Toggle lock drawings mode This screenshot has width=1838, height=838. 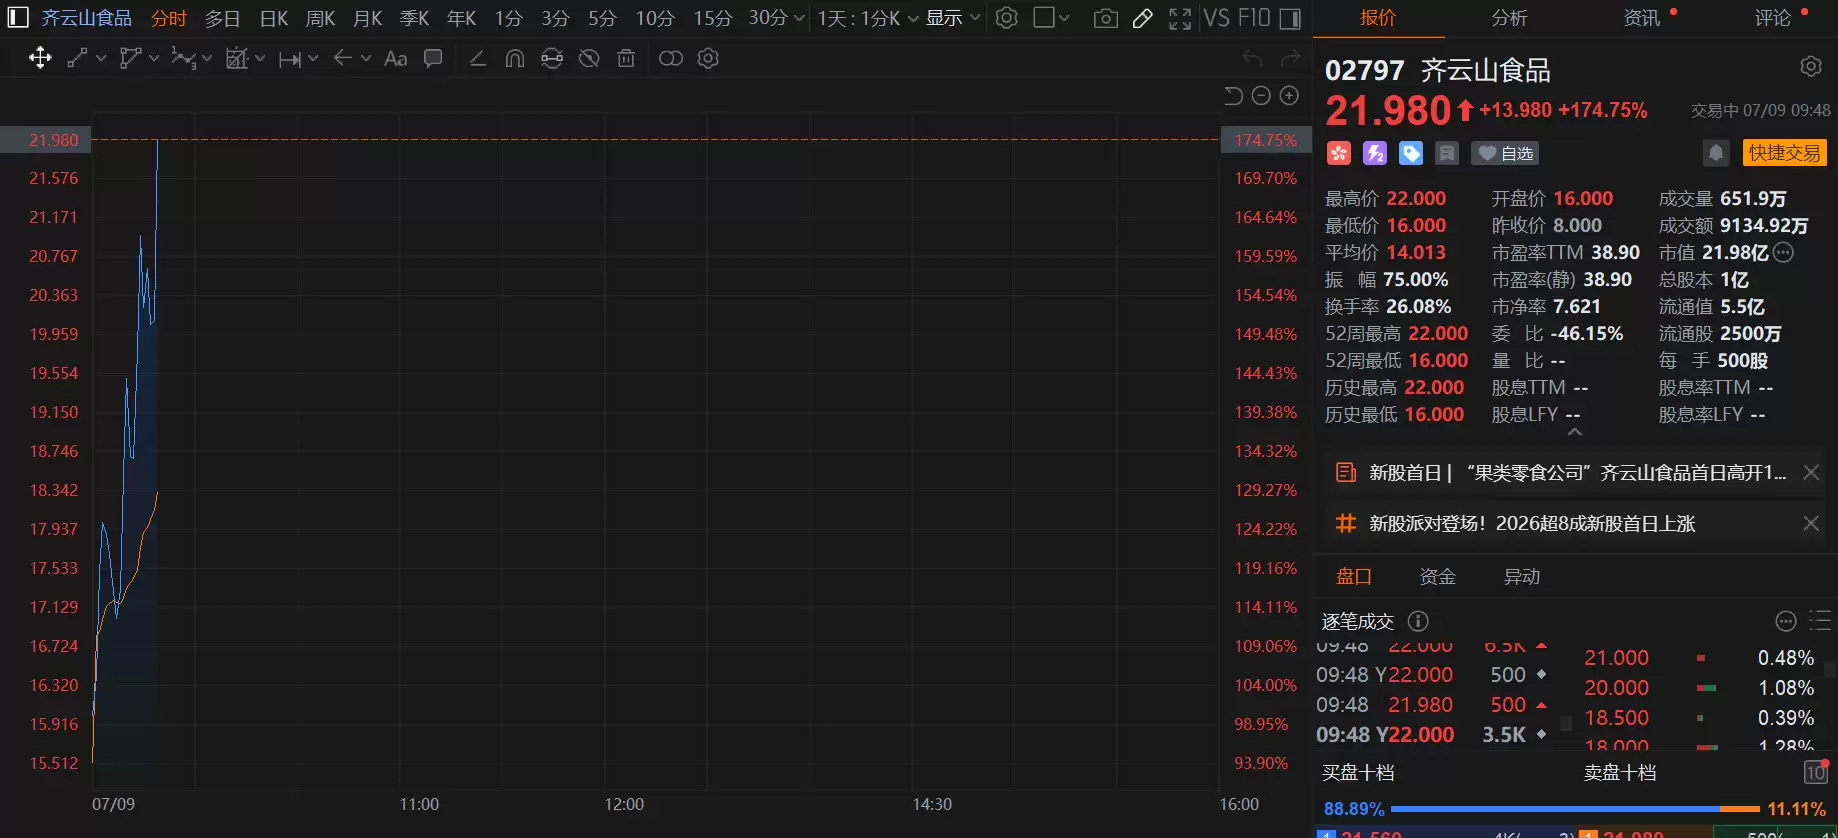pyautogui.click(x=552, y=58)
